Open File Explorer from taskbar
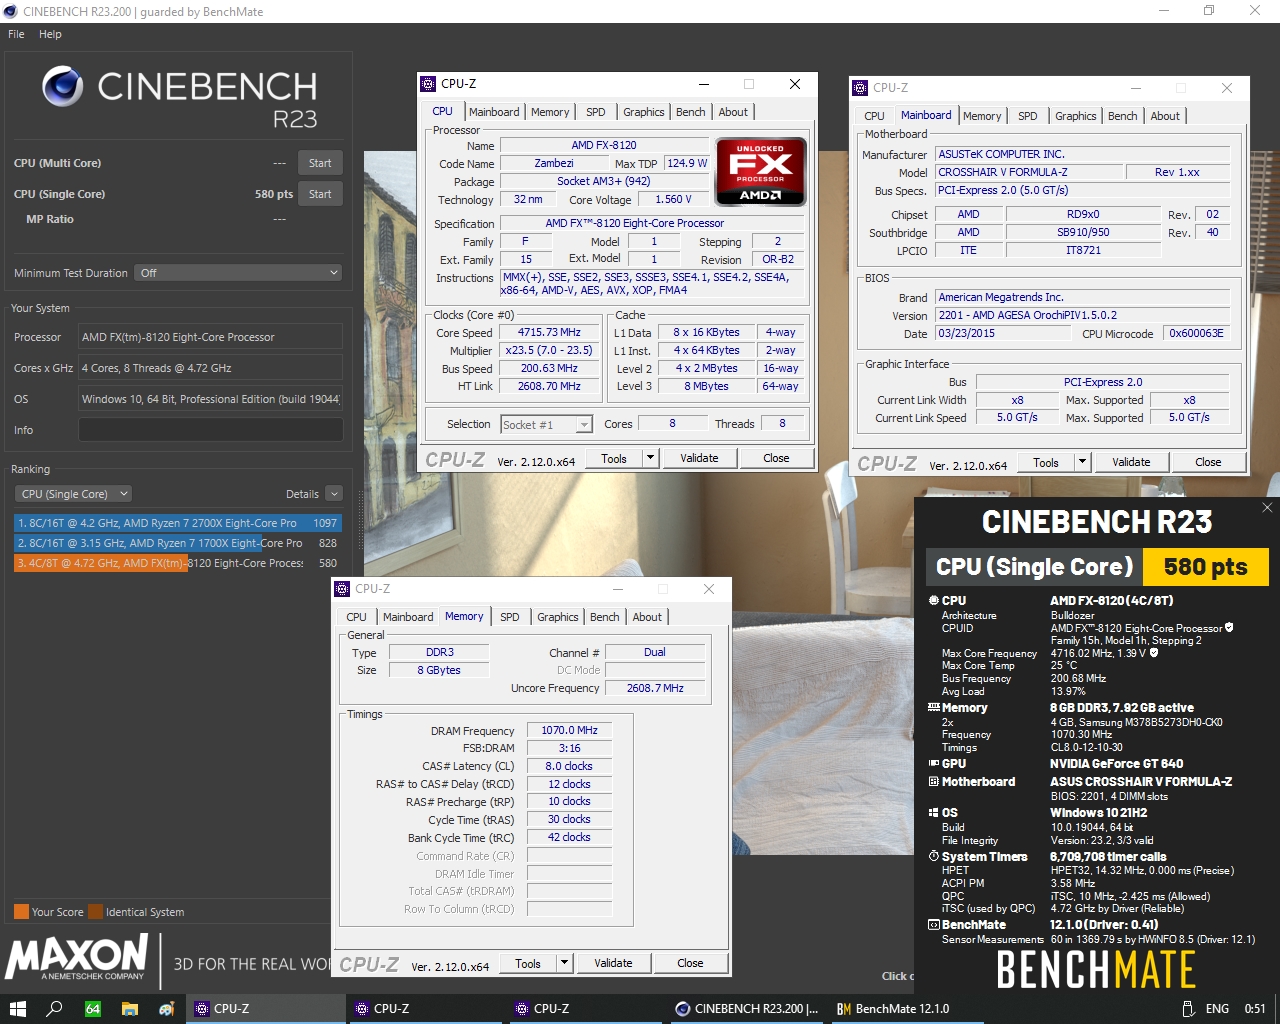The height and width of the screenshot is (1024, 1280). point(130,1009)
